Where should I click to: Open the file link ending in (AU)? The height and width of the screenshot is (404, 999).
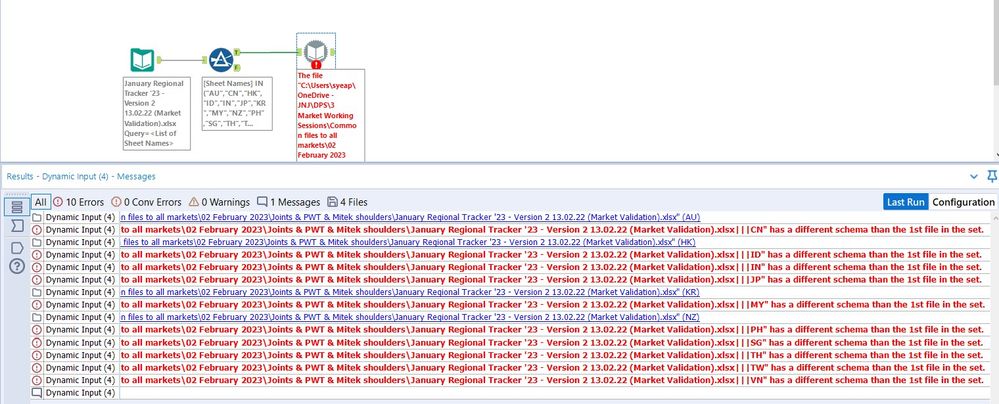pyautogui.click(x=410, y=217)
